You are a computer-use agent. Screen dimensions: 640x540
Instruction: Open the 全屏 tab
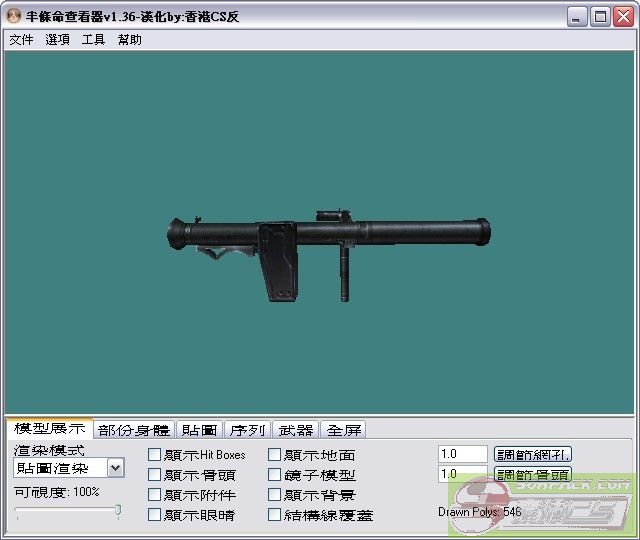coord(343,430)
